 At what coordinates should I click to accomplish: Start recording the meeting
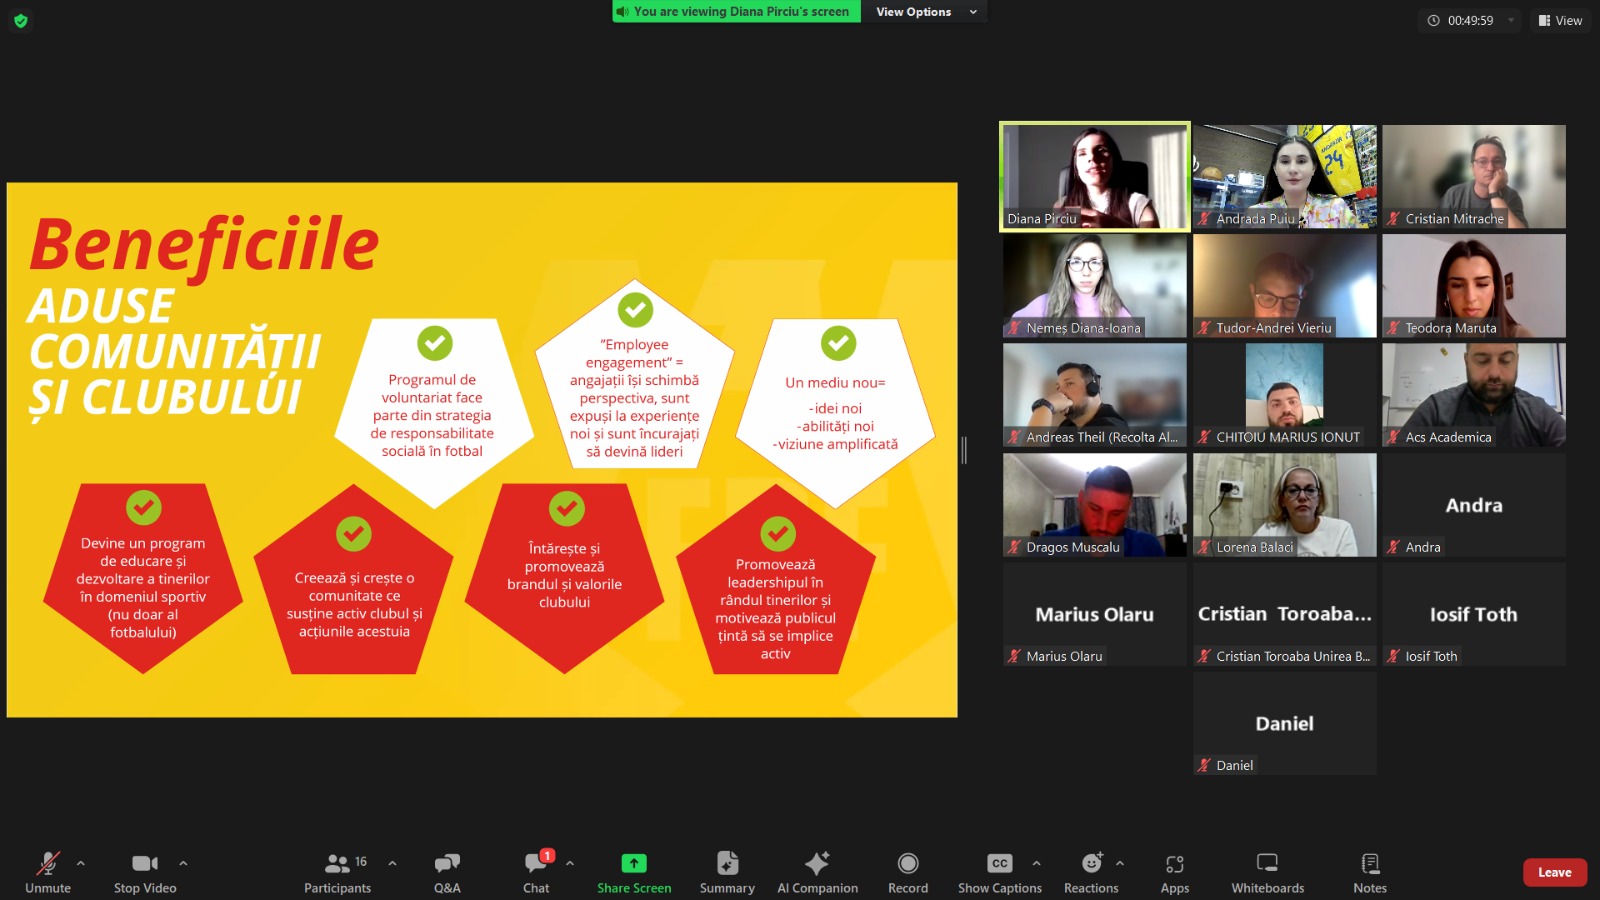tap(907, 871)
